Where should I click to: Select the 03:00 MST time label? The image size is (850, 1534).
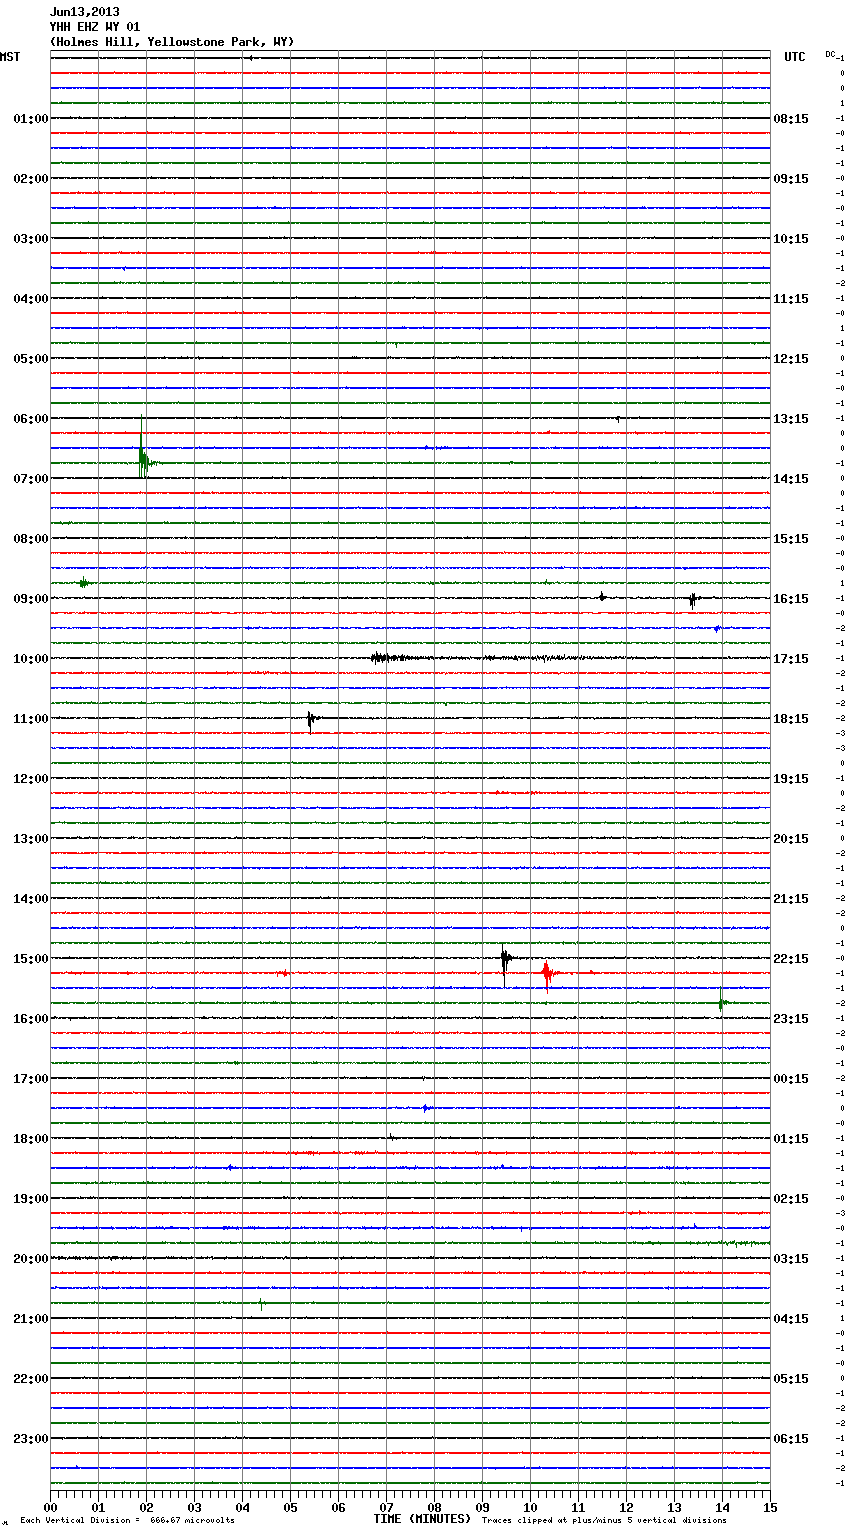(x=30, y=239)
